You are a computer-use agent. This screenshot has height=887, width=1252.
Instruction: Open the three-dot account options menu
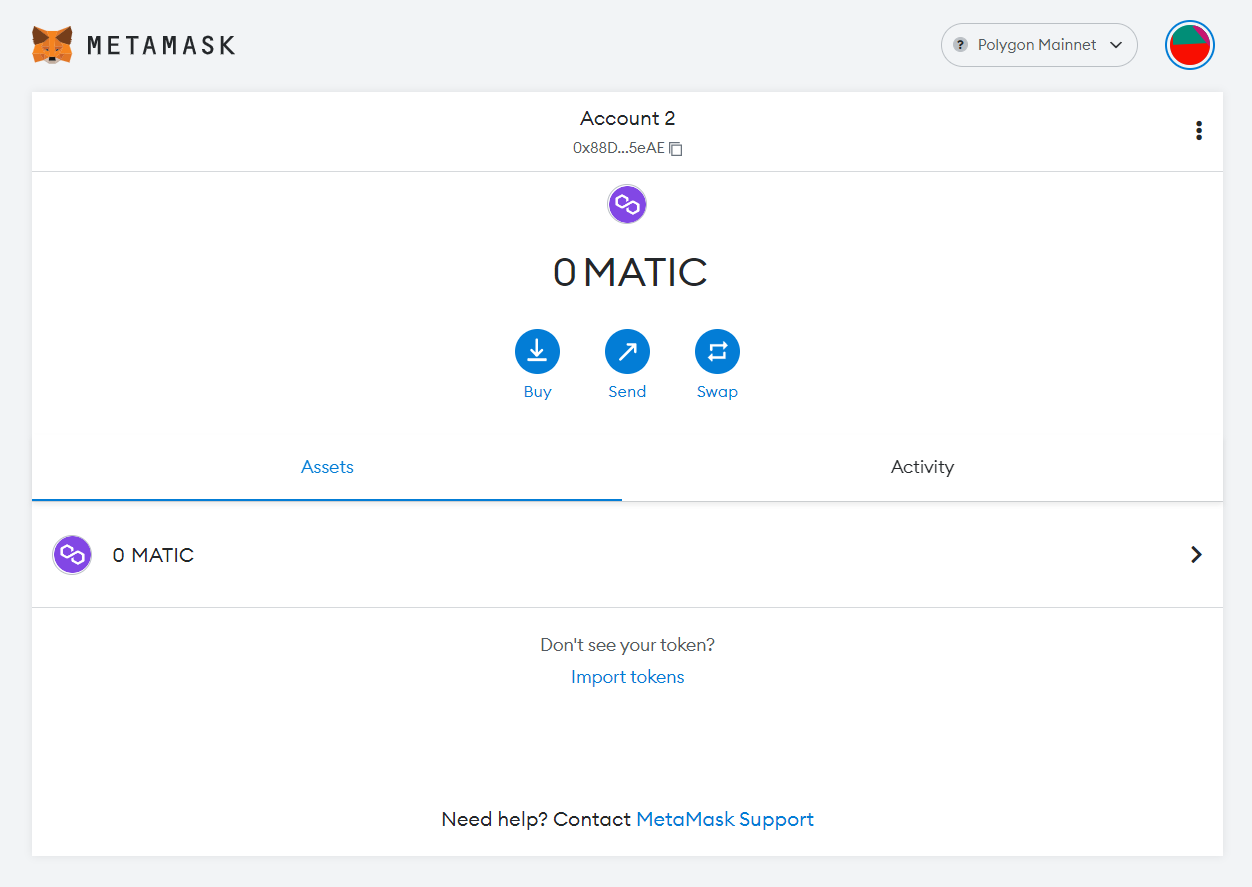pos(1198,131)
